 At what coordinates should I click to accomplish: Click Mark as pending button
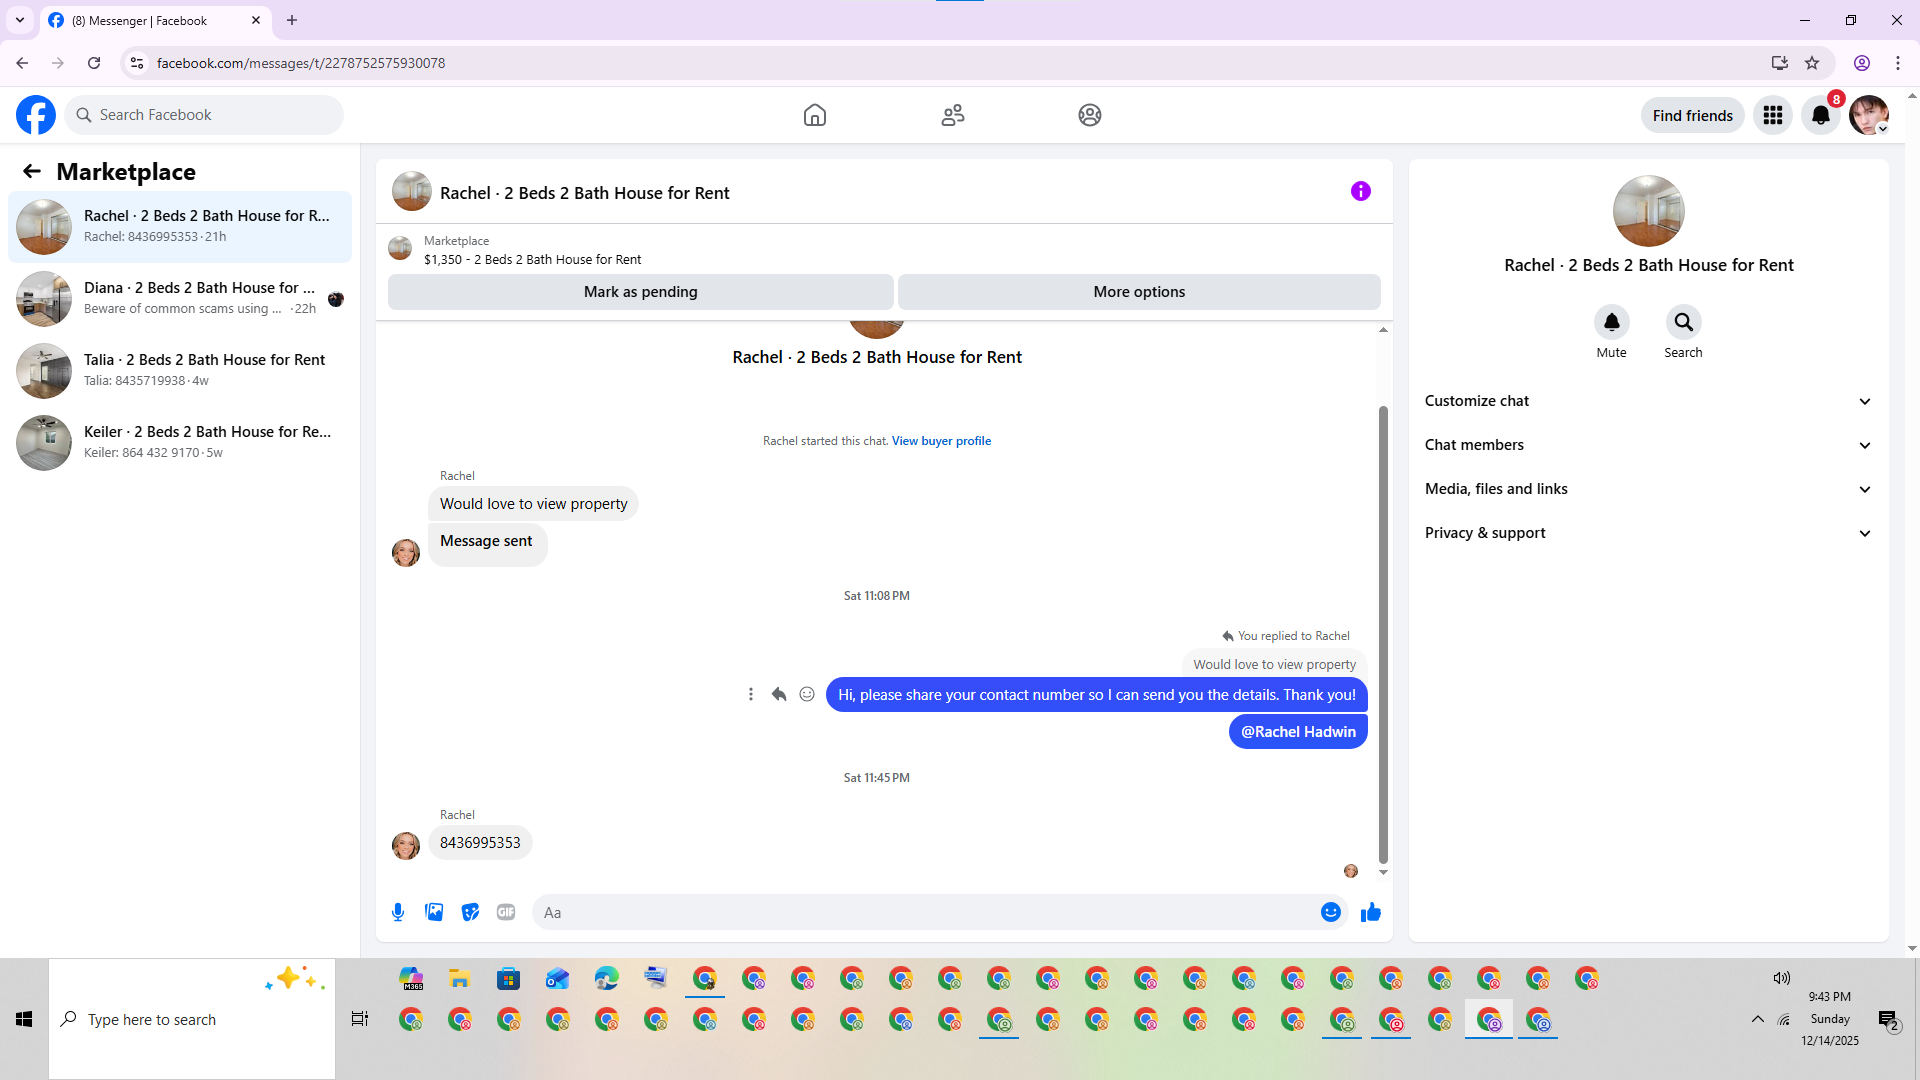tap(640, 292)
